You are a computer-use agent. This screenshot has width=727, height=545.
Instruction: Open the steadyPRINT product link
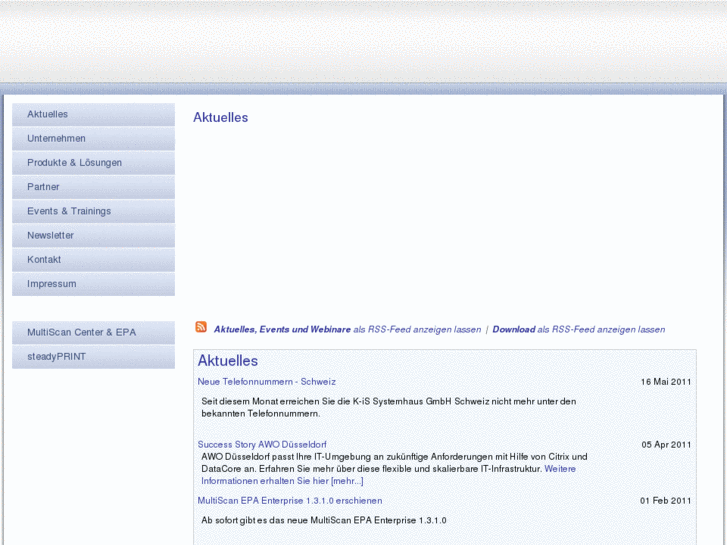pyautogui.click(x=93, y=357)
